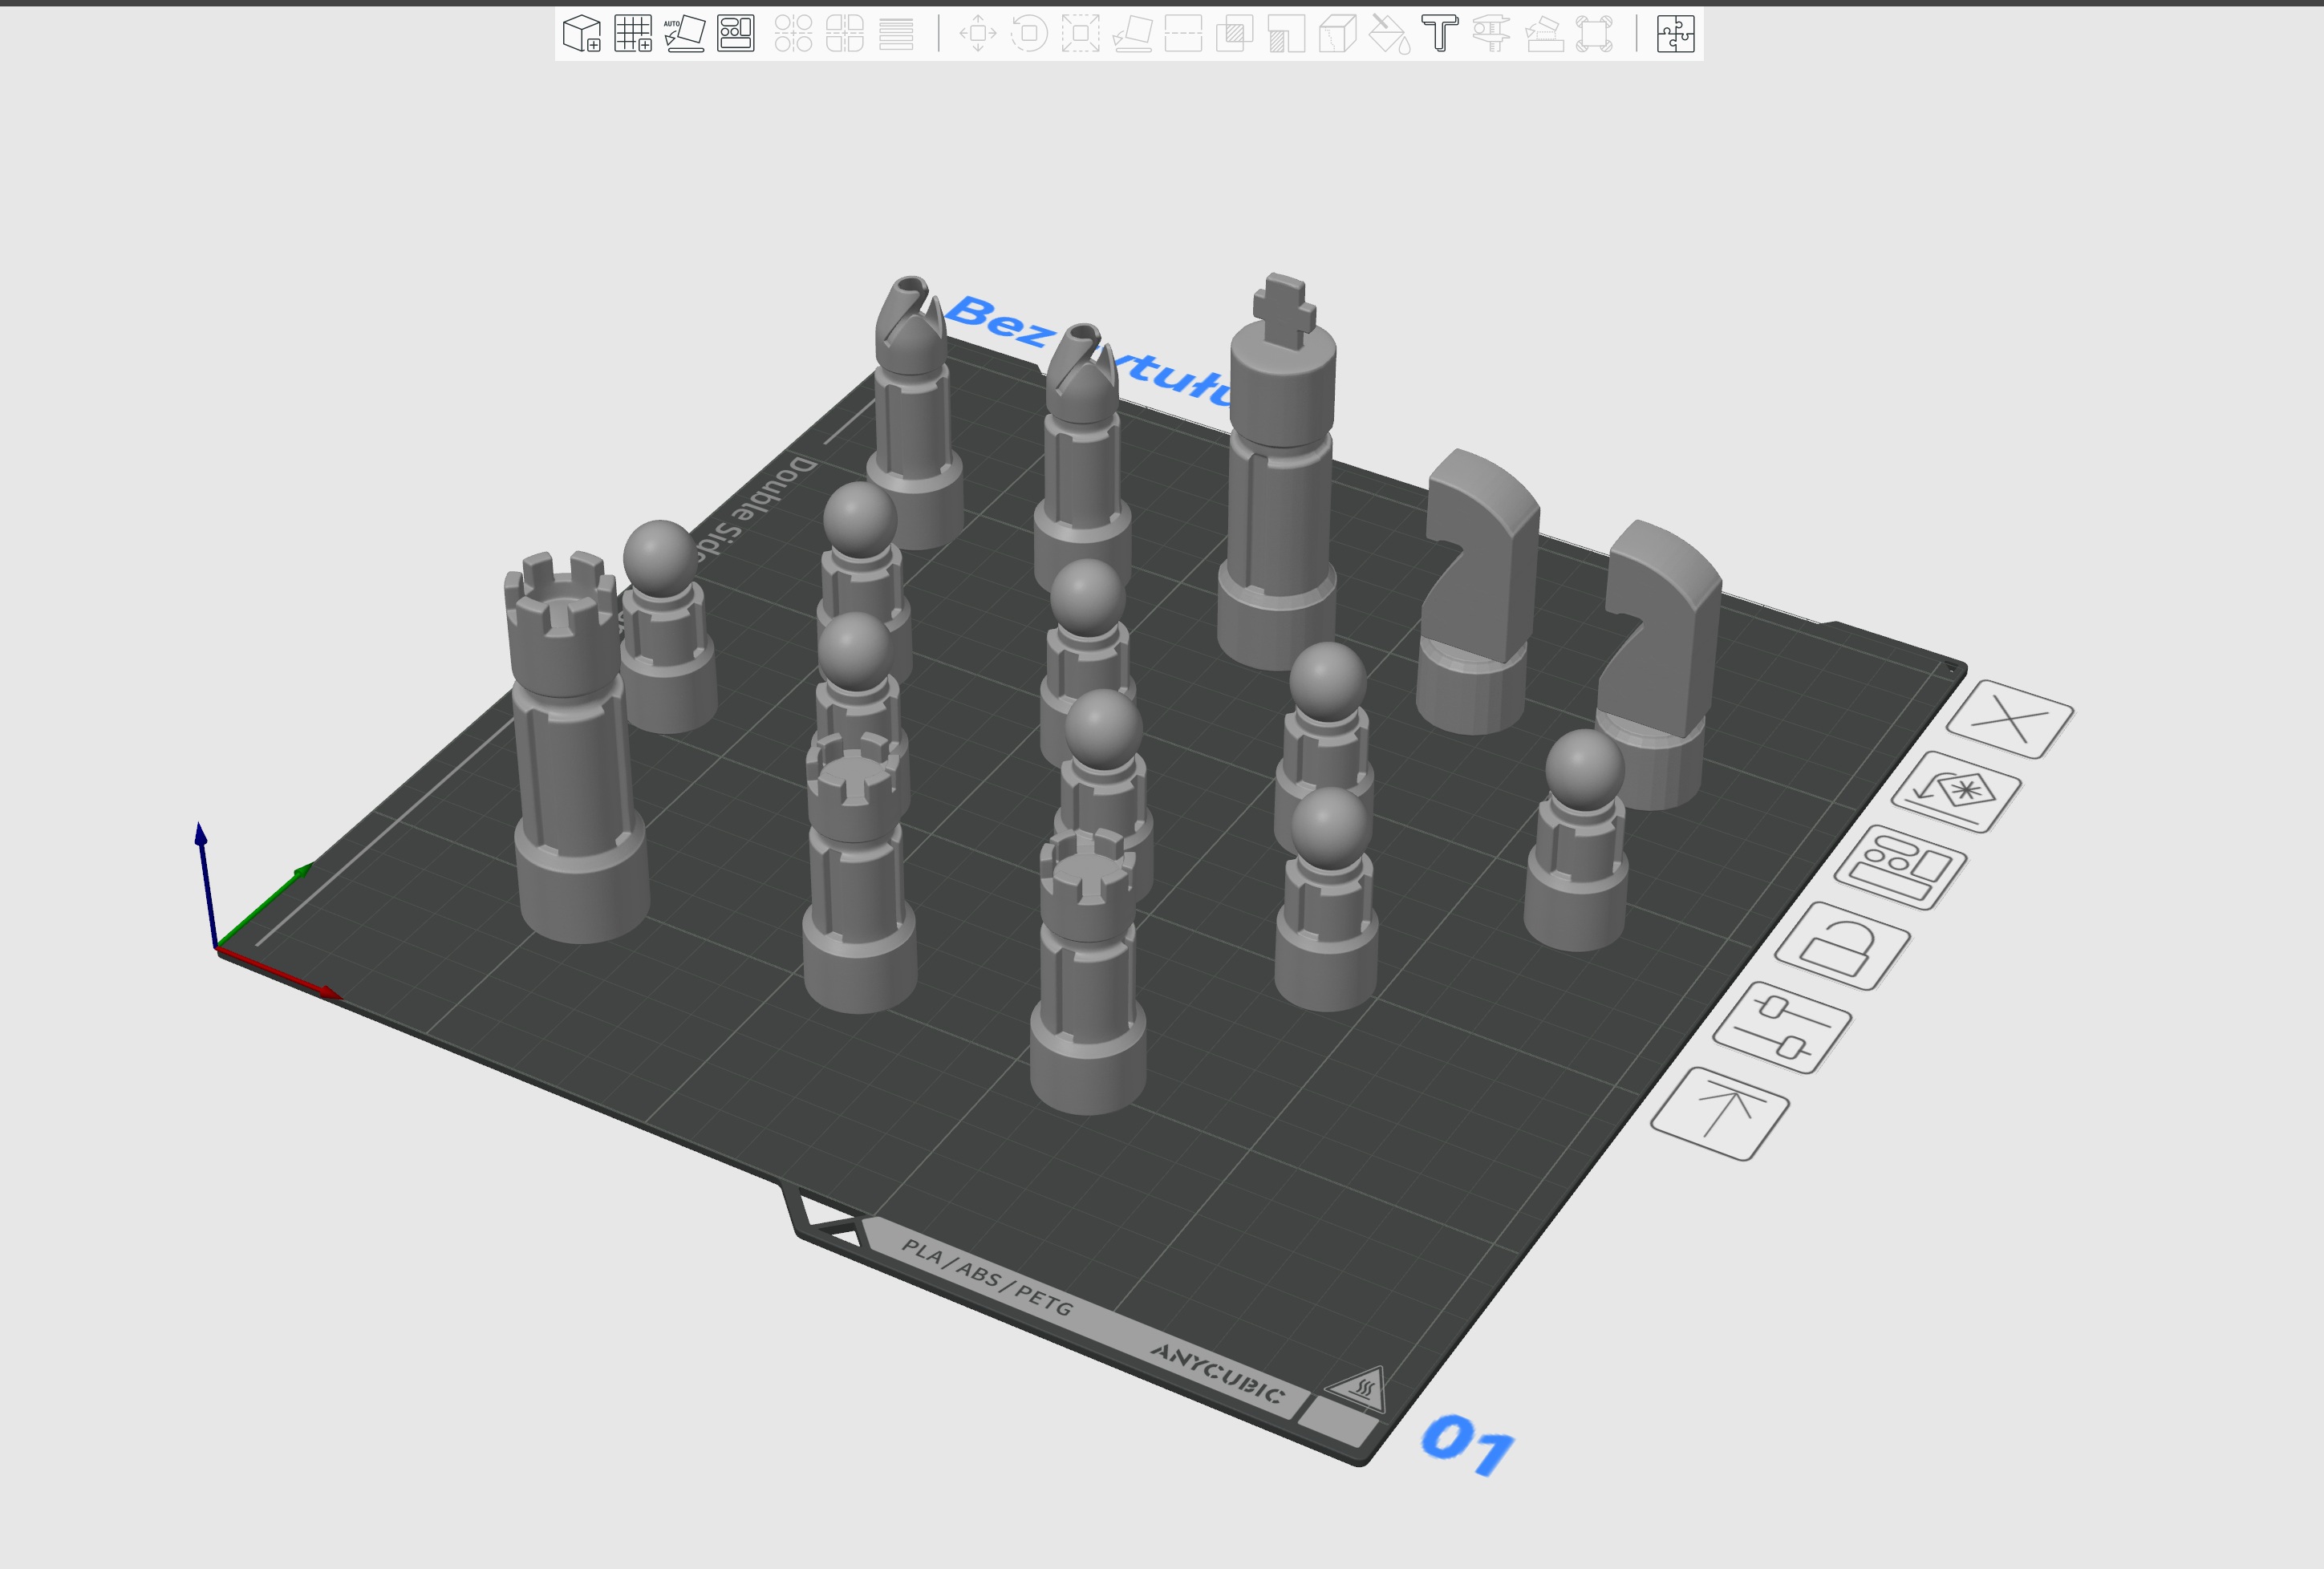Open the Variable layer height tool
2324x1569 pixels.
[x=896, y=33]
